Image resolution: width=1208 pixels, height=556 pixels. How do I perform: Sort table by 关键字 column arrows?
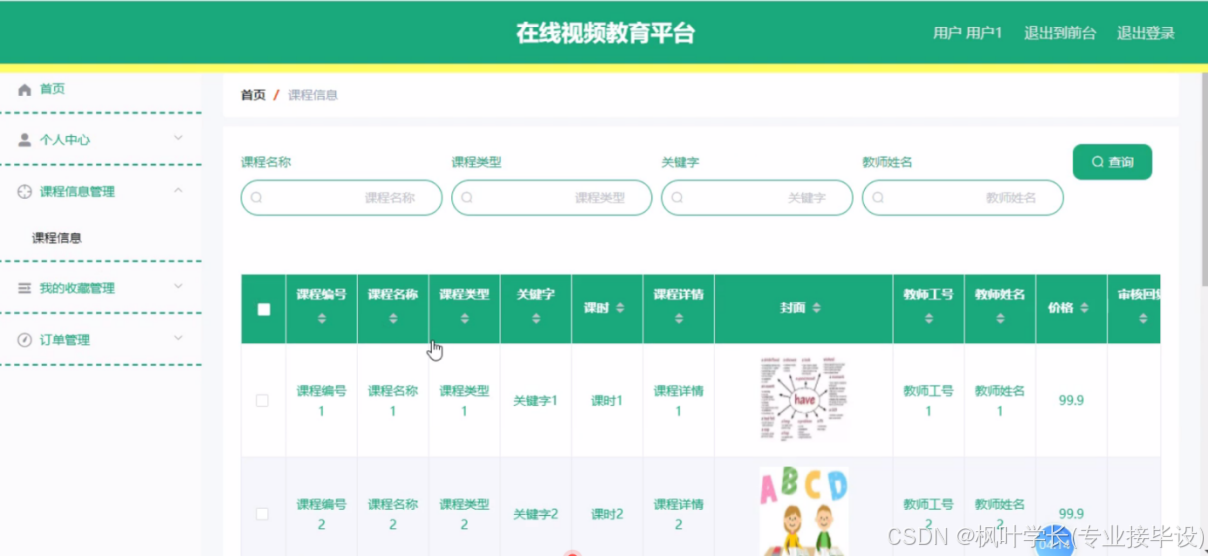pos(536,319)
